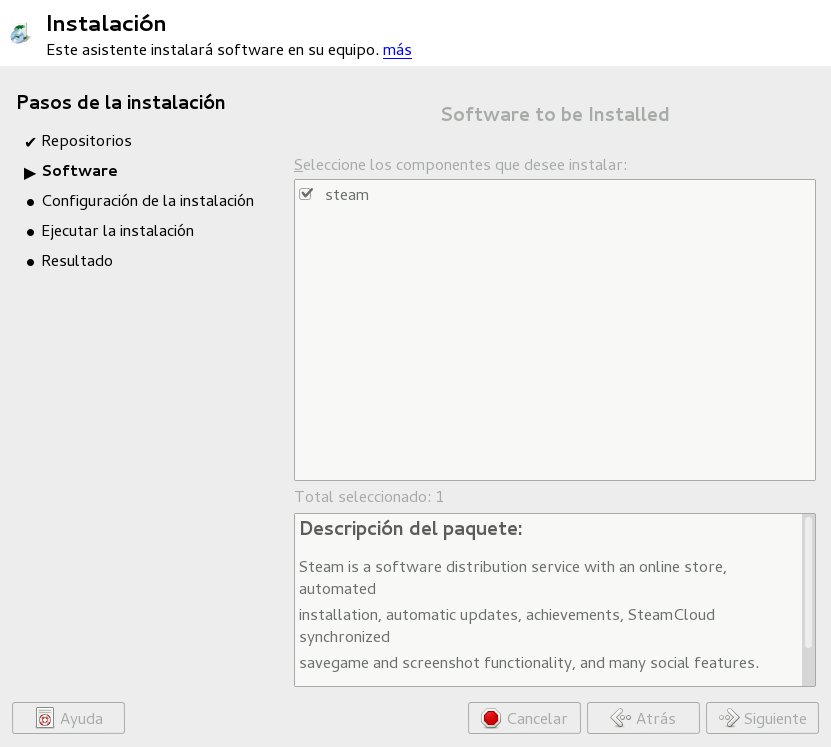
Task: Uncheck the steam package checkbox
Action: [x=306, y=194]
